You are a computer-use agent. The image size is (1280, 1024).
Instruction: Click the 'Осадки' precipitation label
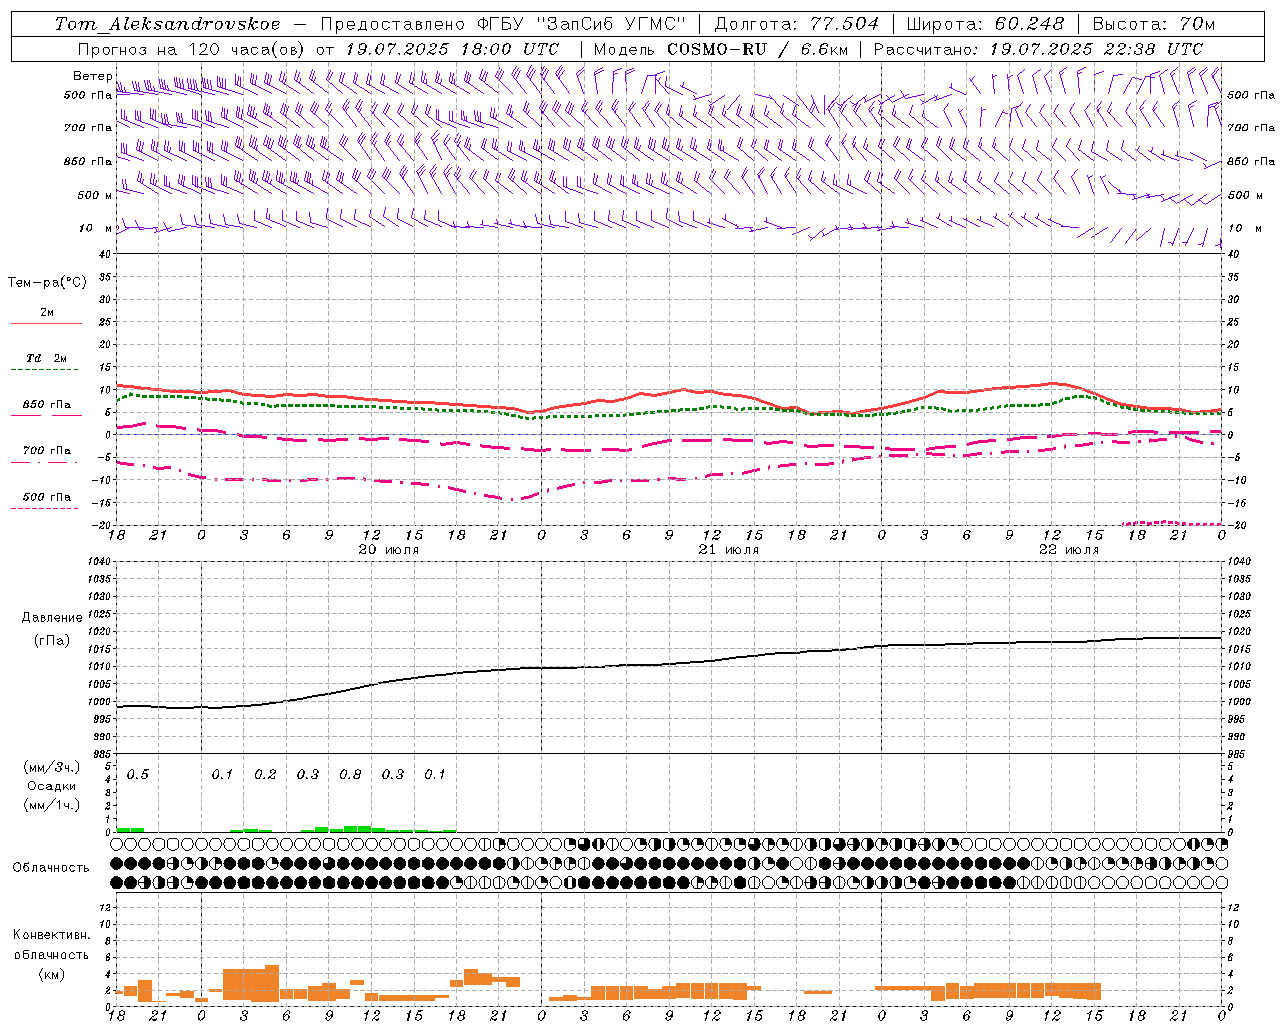pos(51,786)
